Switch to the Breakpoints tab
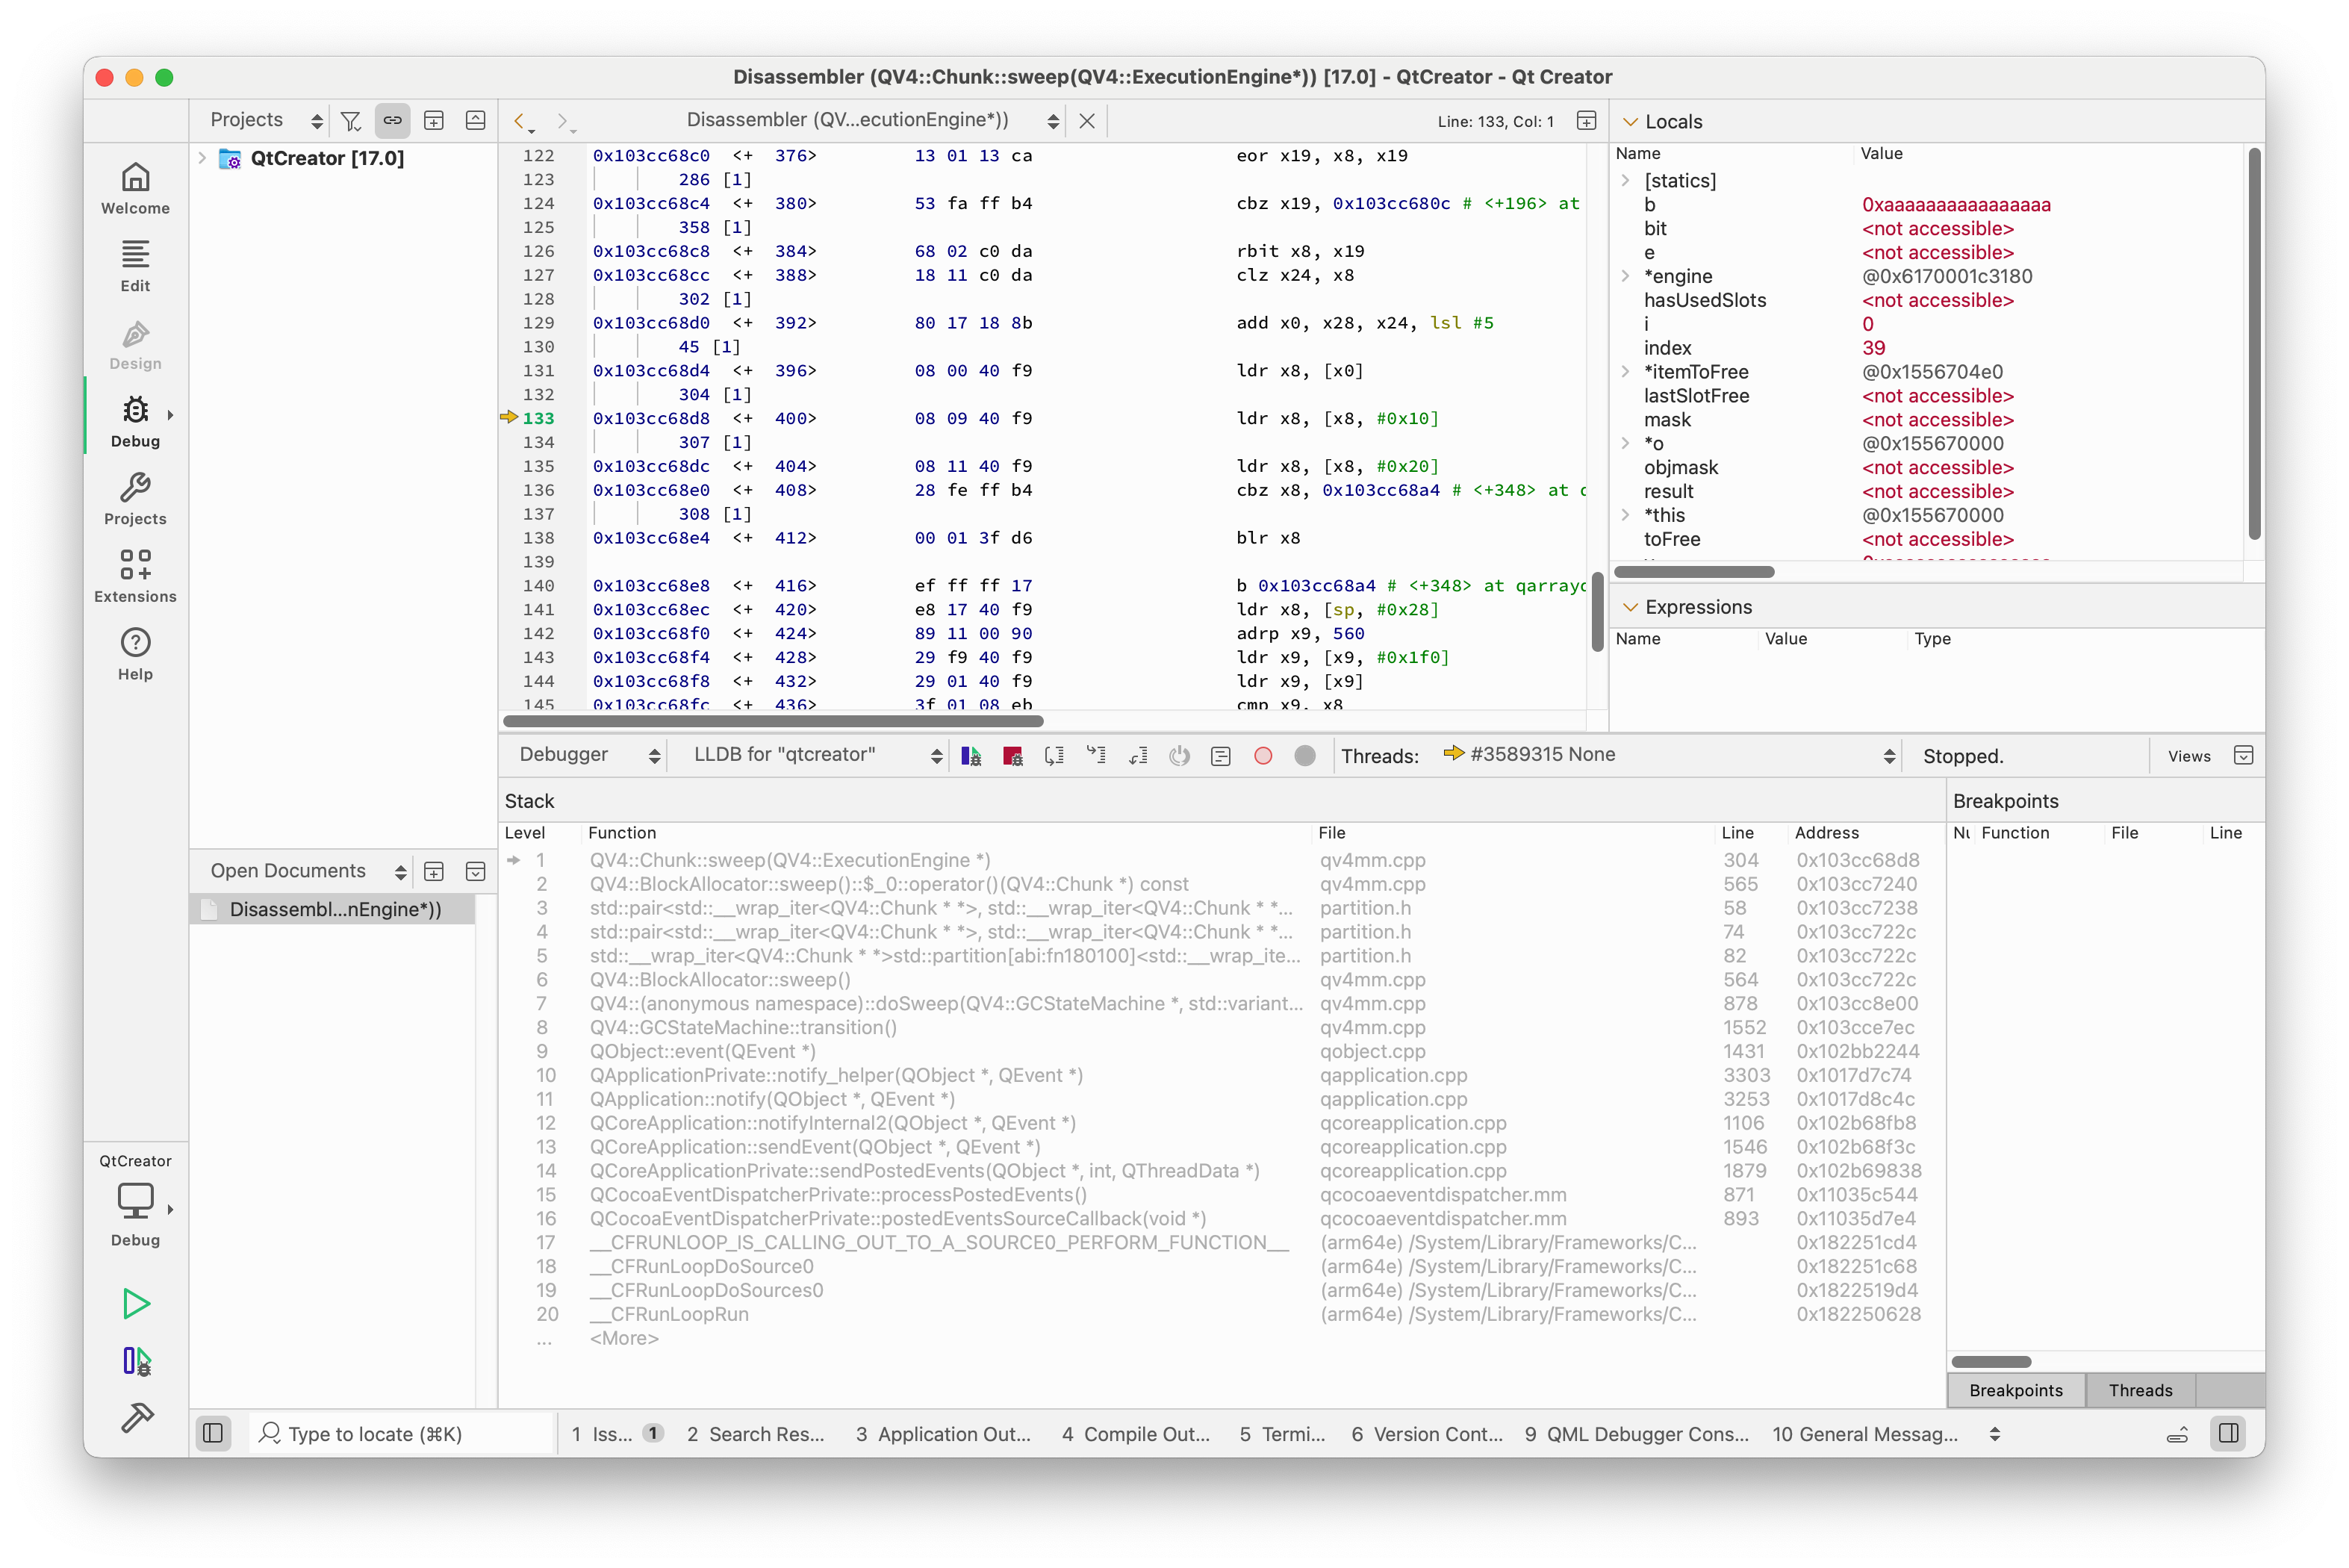Viewport: 2349px width, 1568px height. tap(2015, 1390)
